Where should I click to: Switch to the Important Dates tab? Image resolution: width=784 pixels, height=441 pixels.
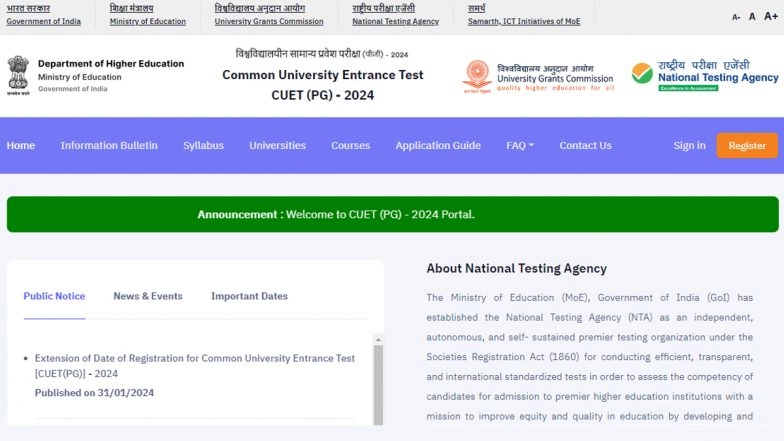point(250,296)
